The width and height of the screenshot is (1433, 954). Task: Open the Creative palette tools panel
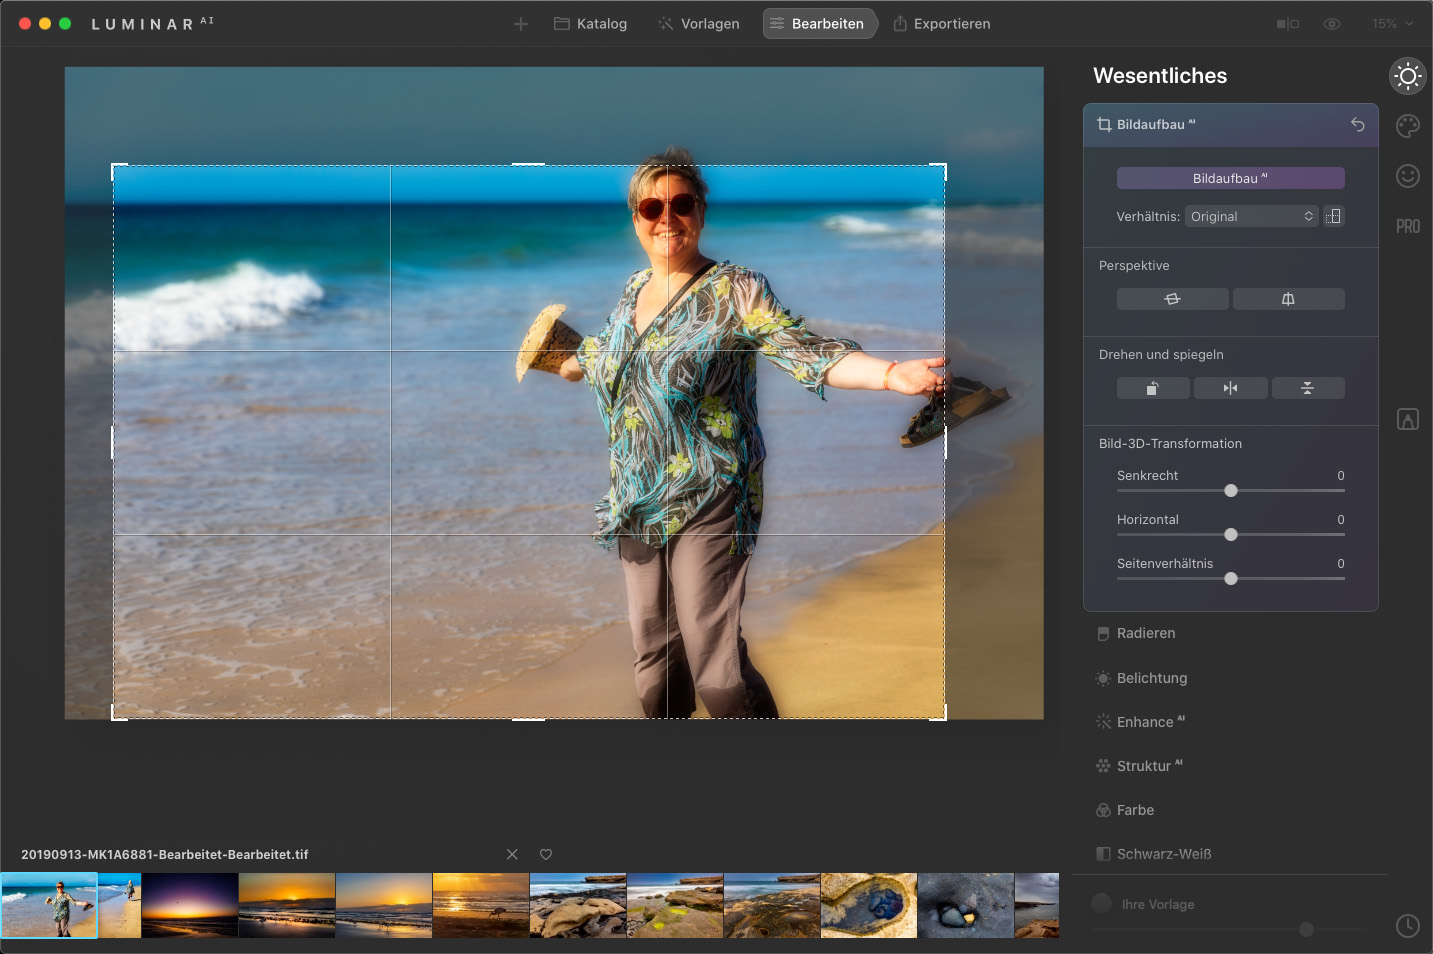coord(1407,126)
